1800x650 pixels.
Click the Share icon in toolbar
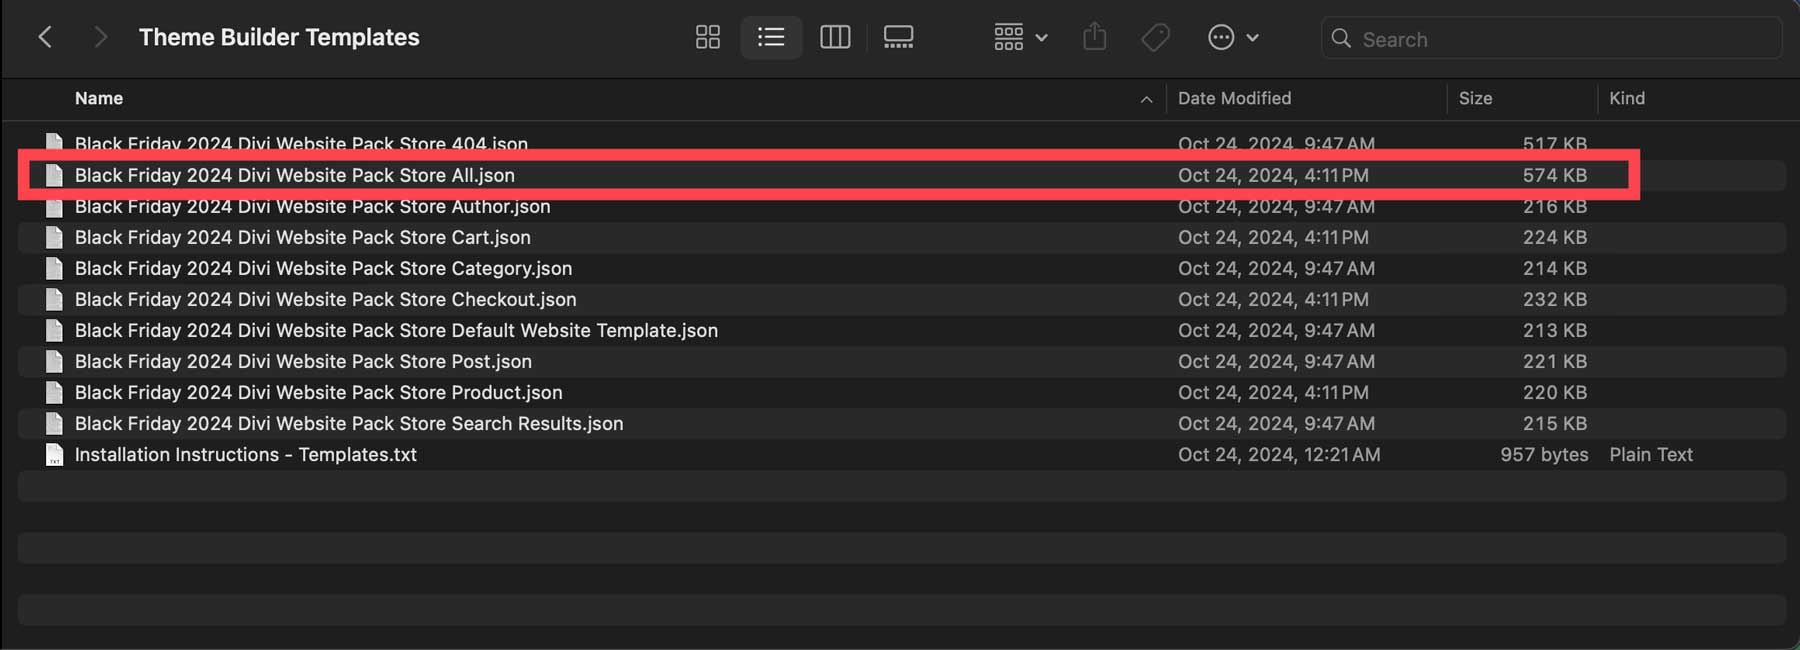point(1095,38)
